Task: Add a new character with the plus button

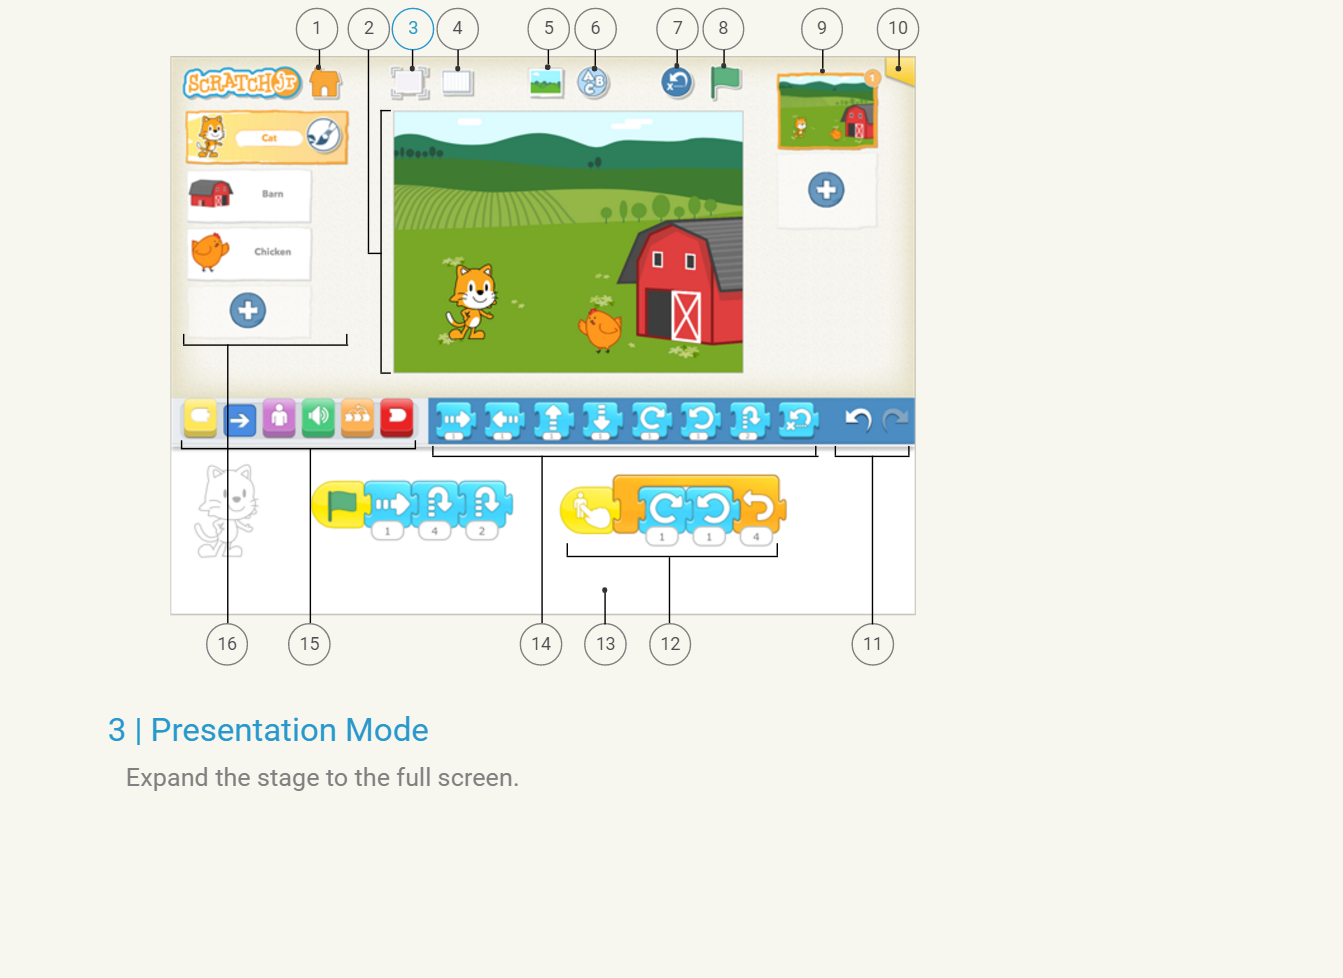Action: pos(248,310)
